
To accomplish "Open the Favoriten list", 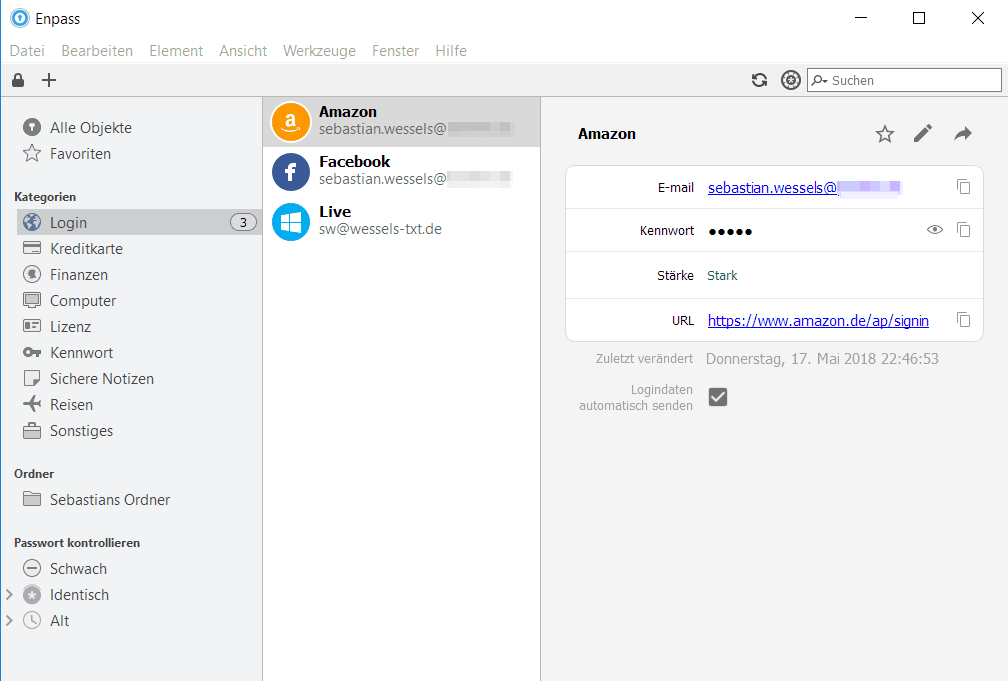I will [80, 154].
